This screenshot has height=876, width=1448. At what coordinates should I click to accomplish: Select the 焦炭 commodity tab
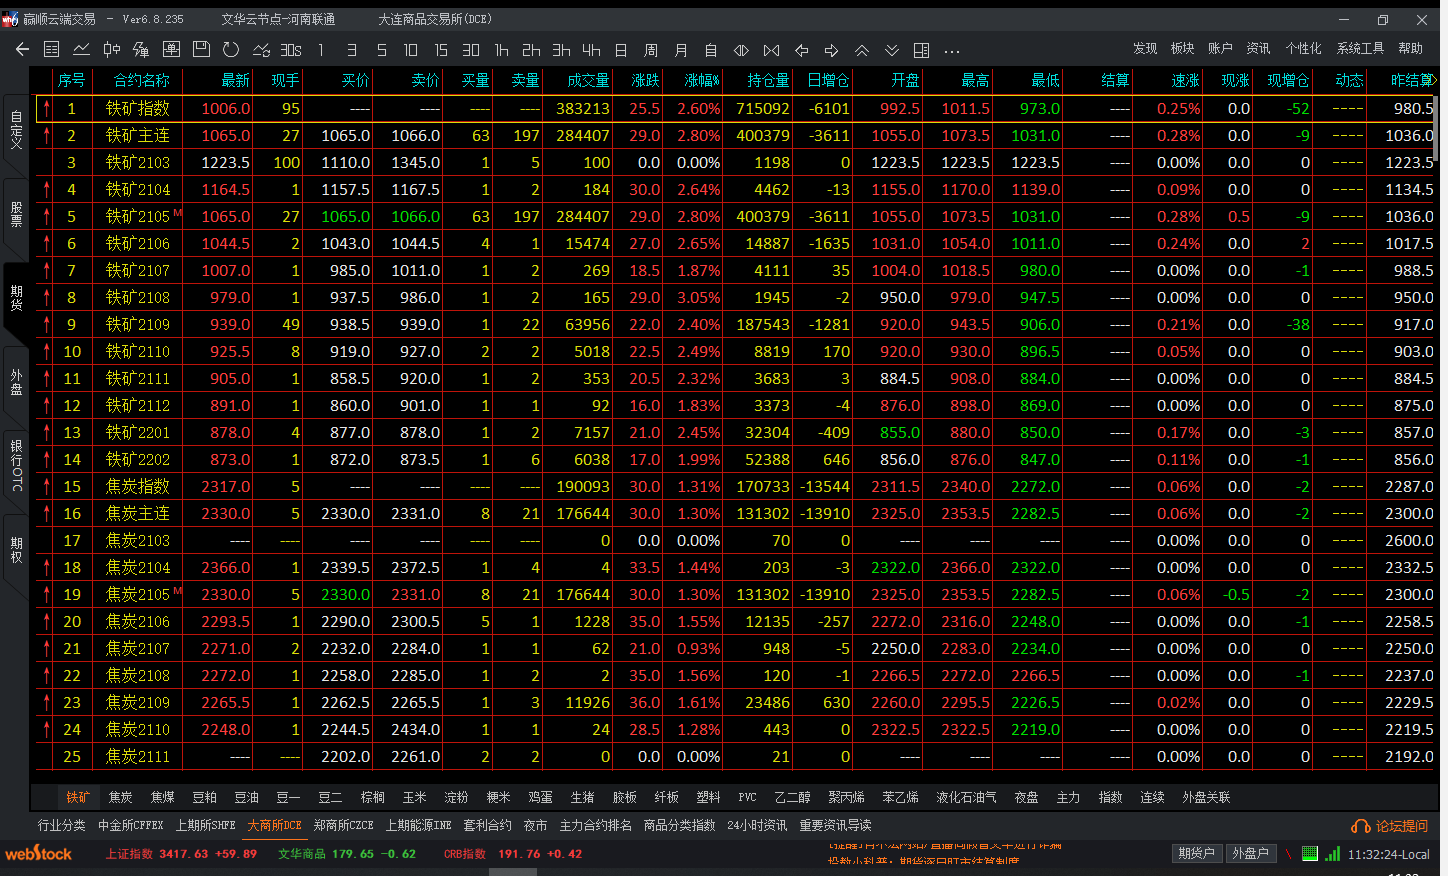tap(121, 797)
